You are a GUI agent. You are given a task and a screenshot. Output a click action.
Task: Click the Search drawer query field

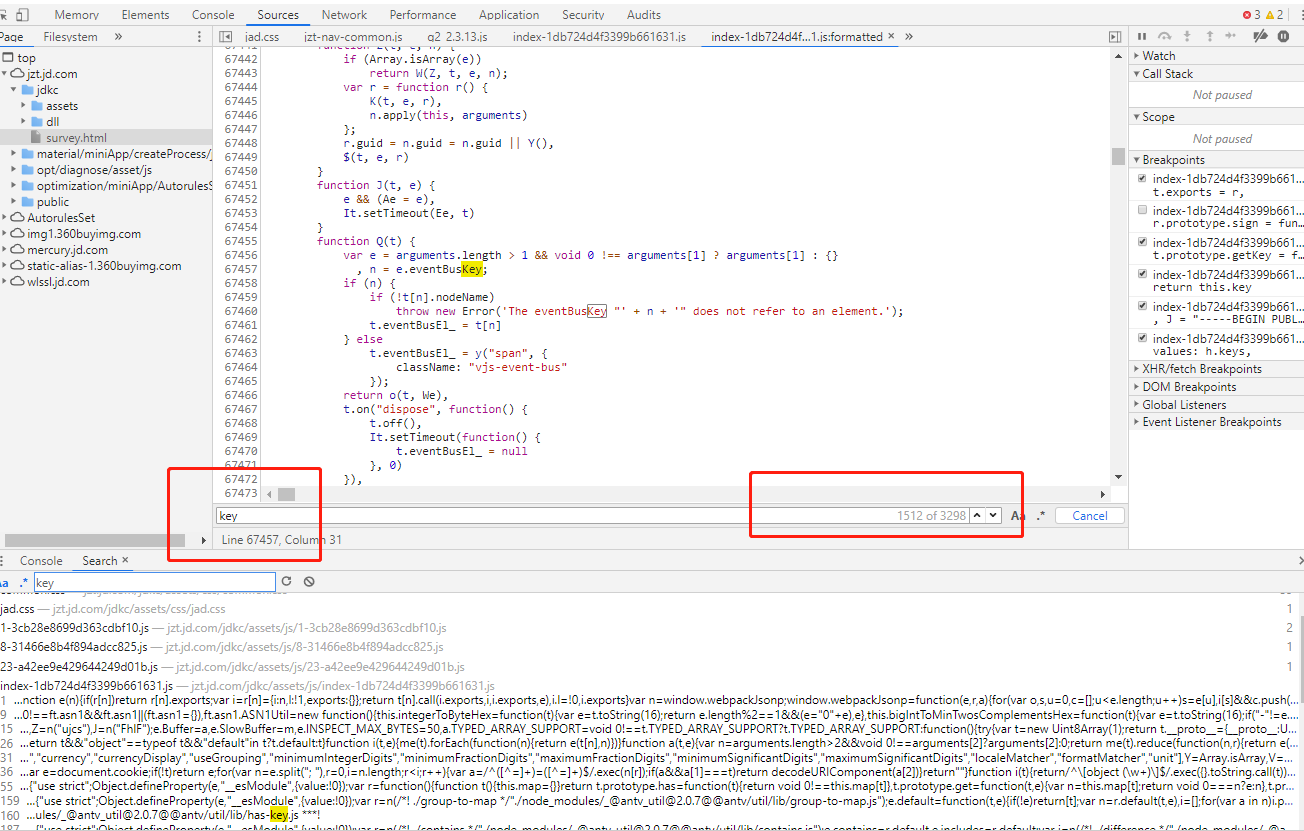(154, 582)
